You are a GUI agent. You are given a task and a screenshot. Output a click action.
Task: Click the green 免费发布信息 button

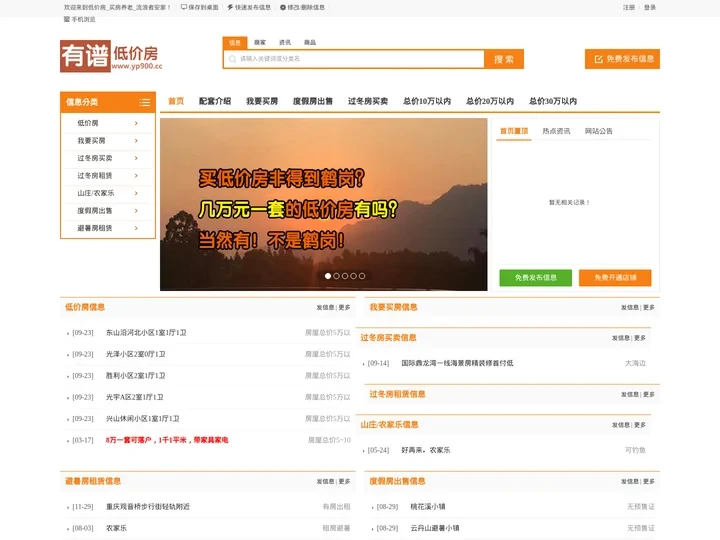(x=535, y=277)
